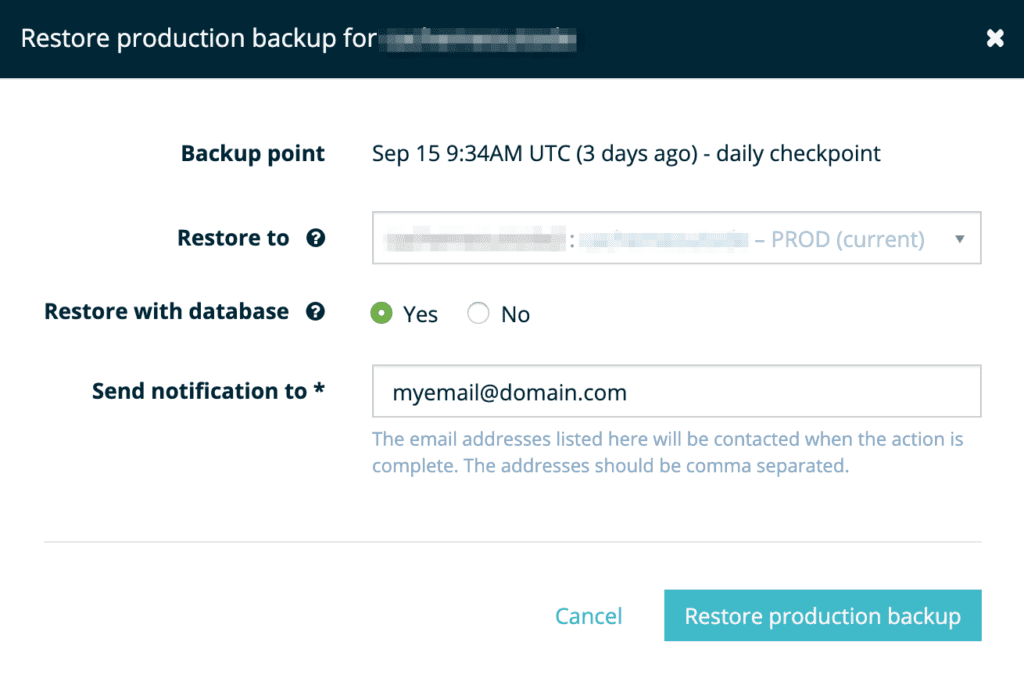This screenshot has width=1024, height=685.
Task: Click the Restore to dropdown arrow
Action: point(960,239)
